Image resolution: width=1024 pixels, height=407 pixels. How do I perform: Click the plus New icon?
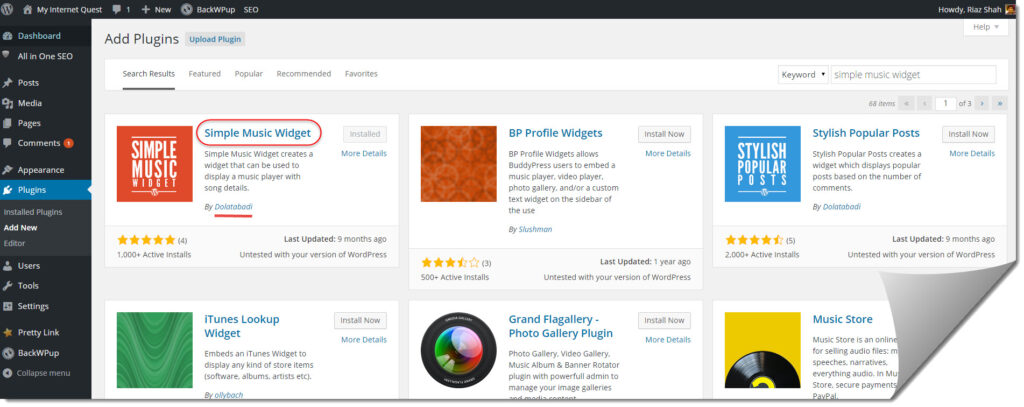pyautogui.click(x=146, y=10)
